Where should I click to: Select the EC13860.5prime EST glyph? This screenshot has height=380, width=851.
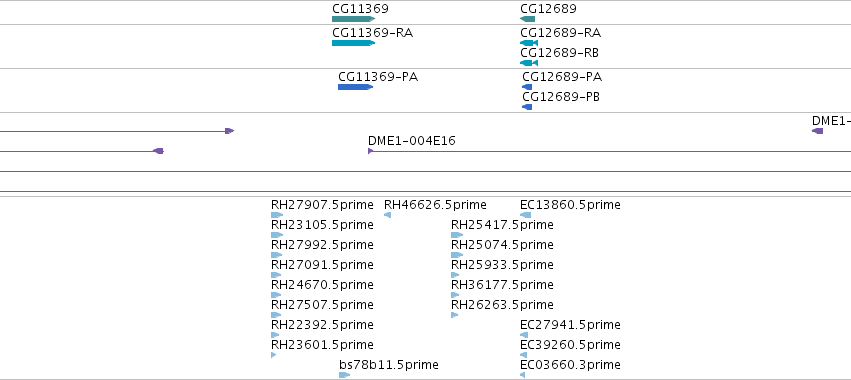tap(525, 215)
